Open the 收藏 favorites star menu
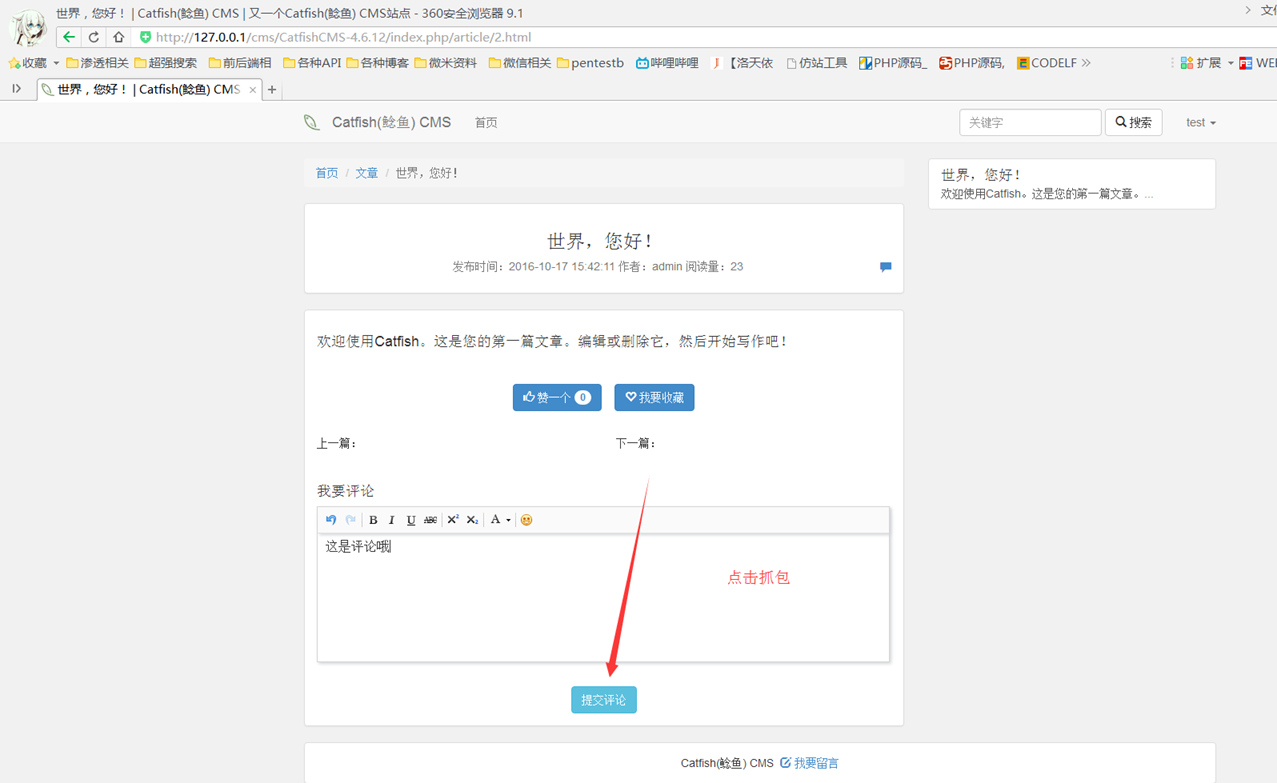 point(27,63)
